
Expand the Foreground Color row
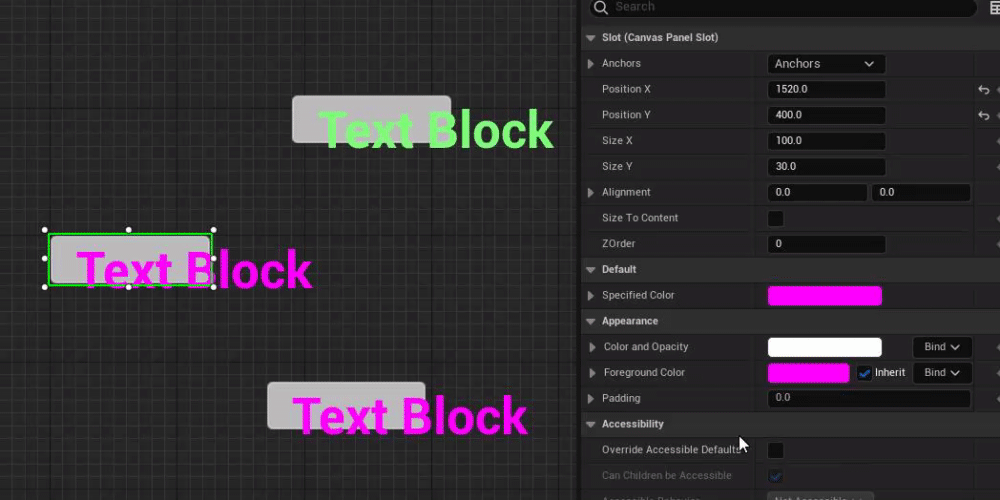coord(592,373)
